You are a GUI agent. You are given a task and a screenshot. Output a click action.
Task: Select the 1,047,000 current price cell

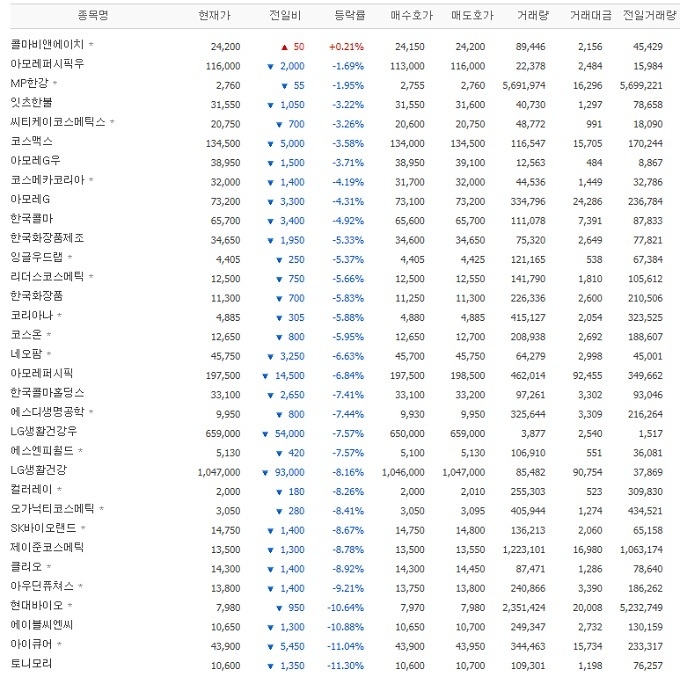point(219,472)
